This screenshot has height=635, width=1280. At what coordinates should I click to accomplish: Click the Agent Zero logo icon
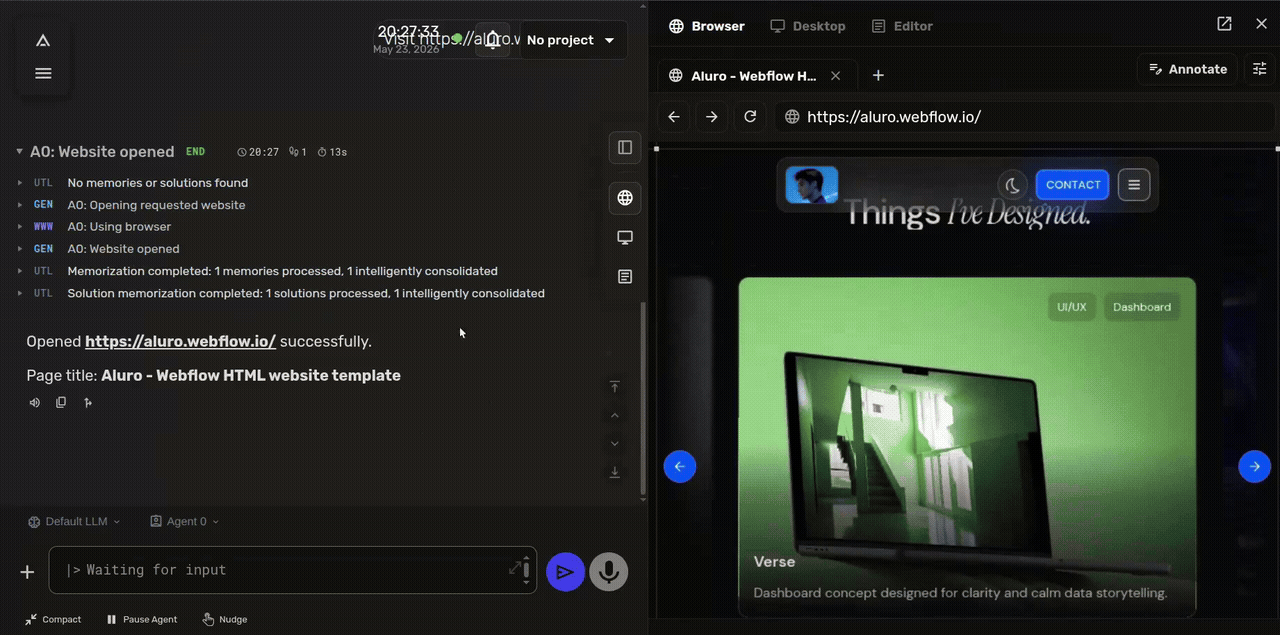(x=43, y=41)
